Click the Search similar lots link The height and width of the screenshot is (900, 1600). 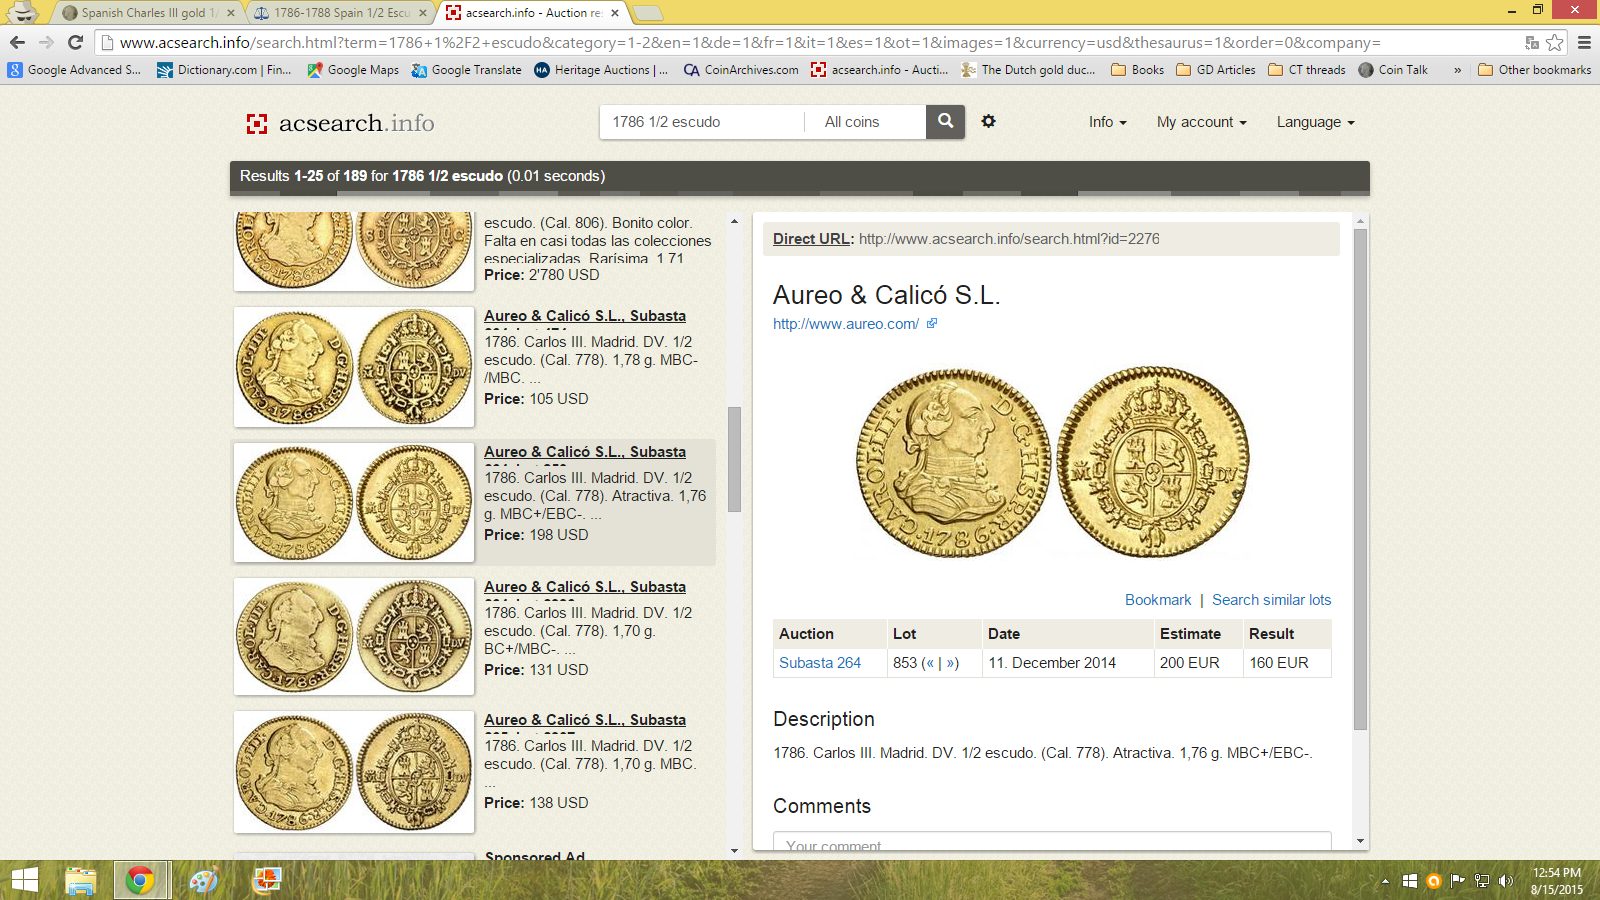pyautogui.click(x=1271, y=600)
